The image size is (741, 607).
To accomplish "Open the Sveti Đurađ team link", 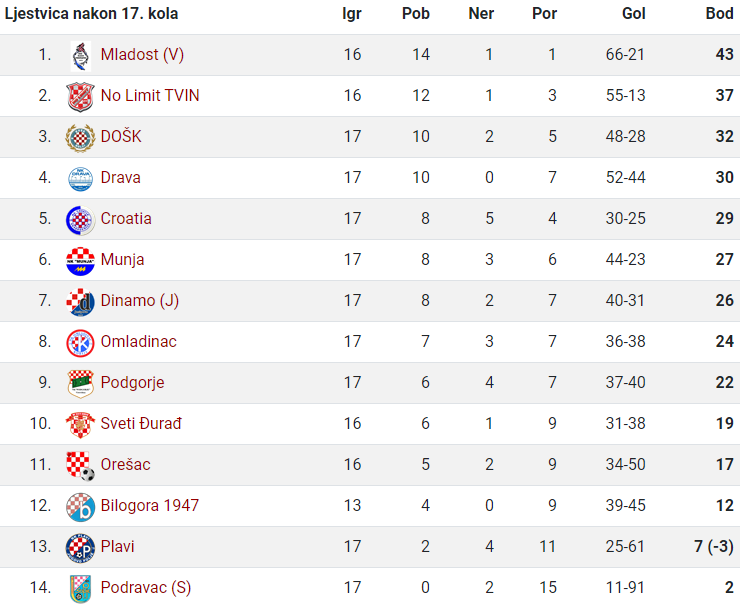I will (x=141, y=423).
